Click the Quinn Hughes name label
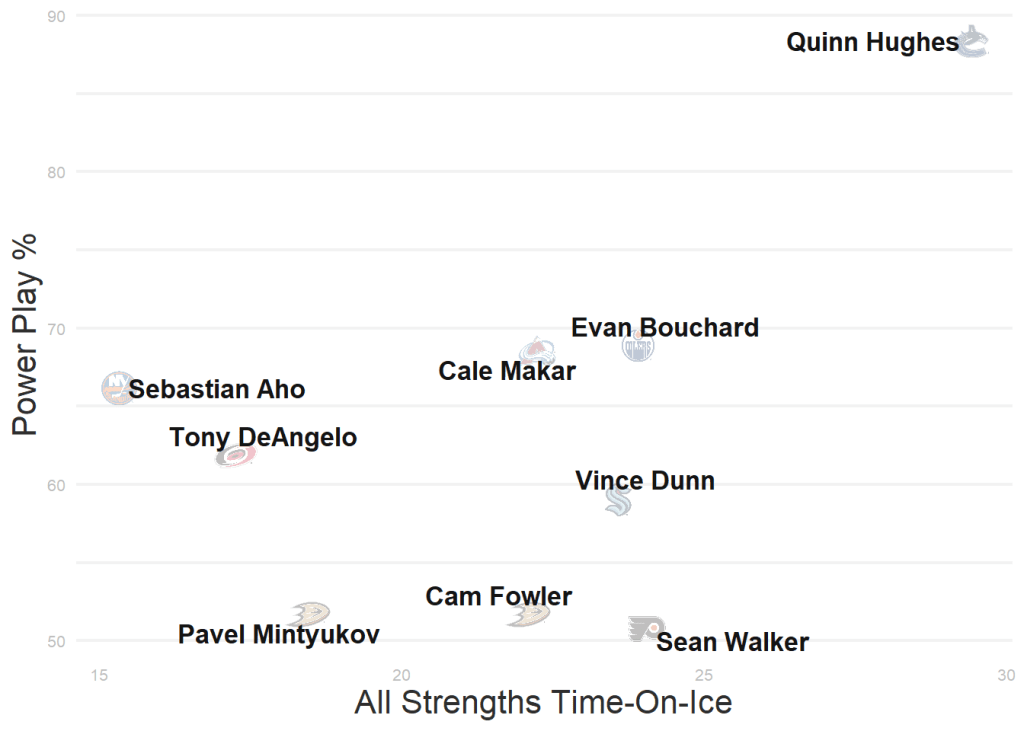The width and height of the screenshot is (1024, 731). [x=872, y=43]
